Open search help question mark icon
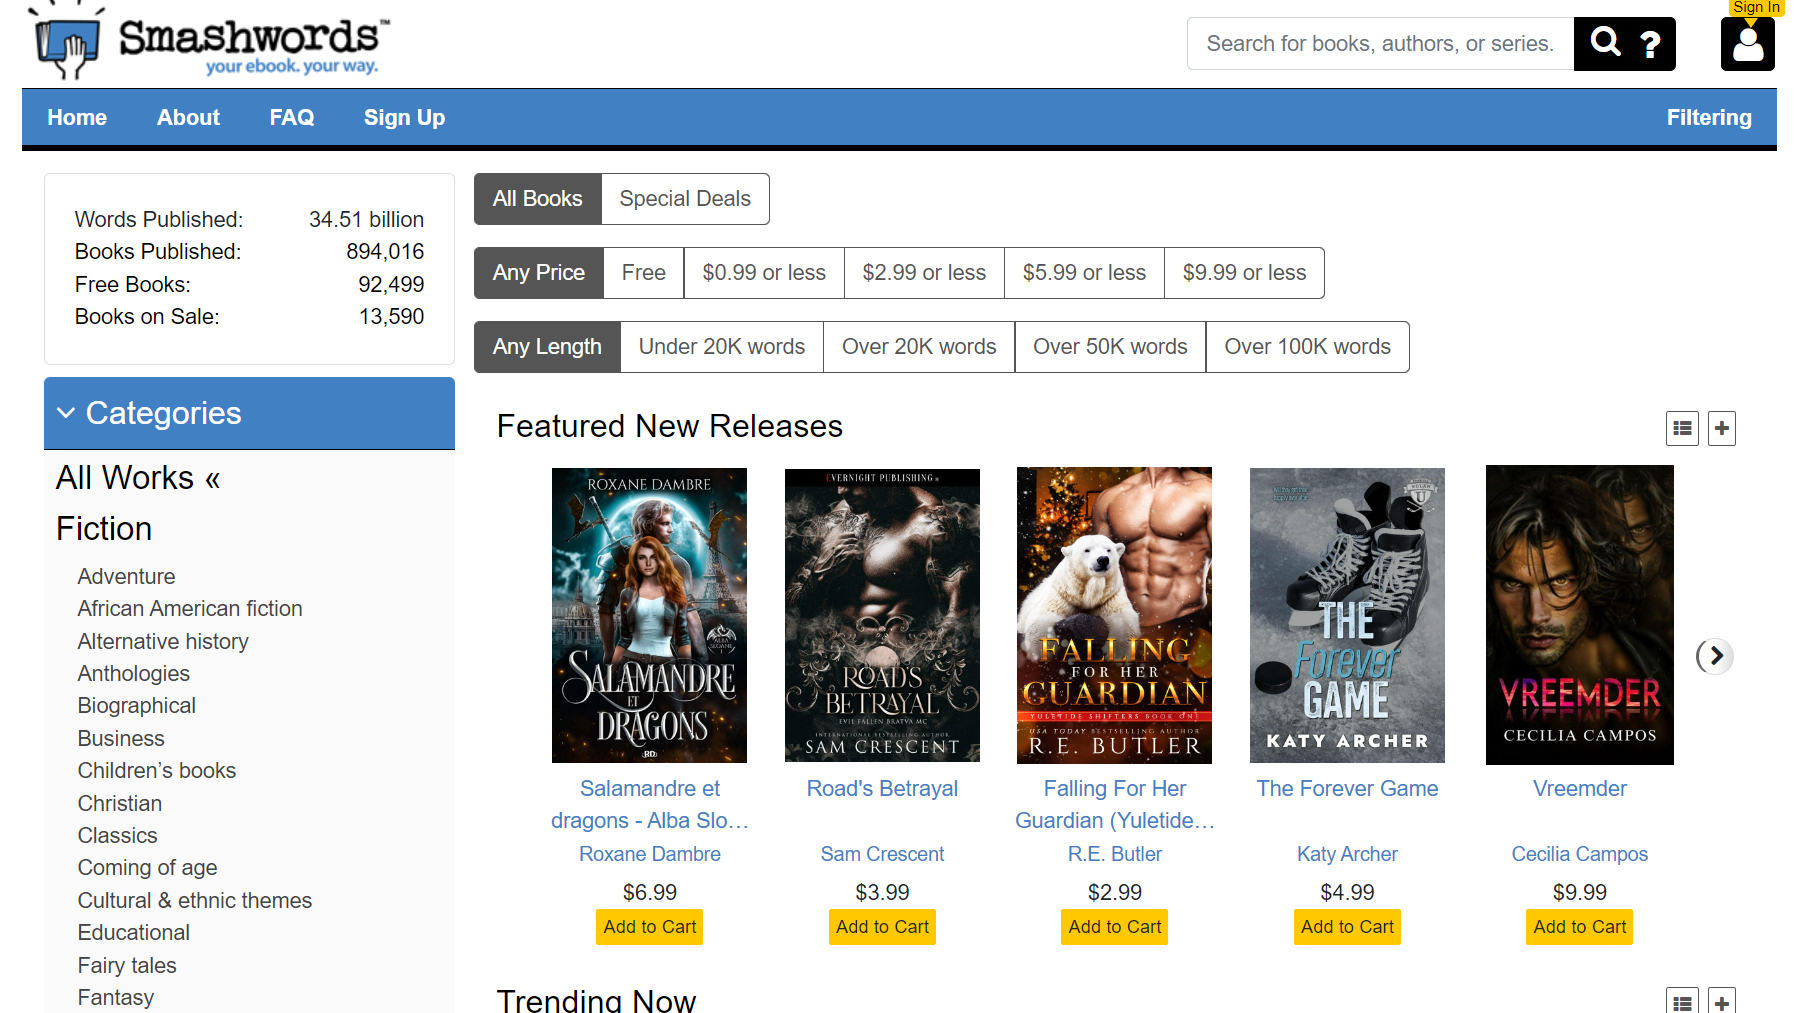Viewport: 1801px width, 1013px height. 1650,44
